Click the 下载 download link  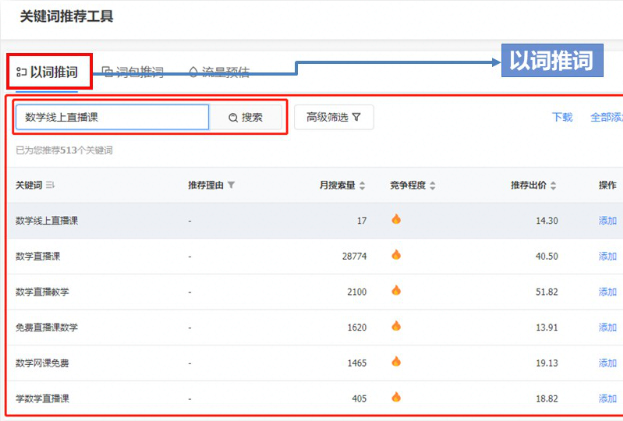click(562, 117)
